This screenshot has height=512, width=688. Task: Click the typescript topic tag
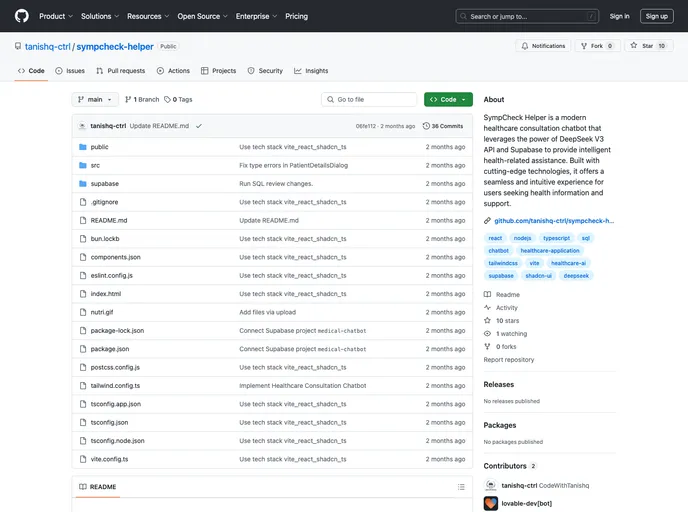(556, 238)
